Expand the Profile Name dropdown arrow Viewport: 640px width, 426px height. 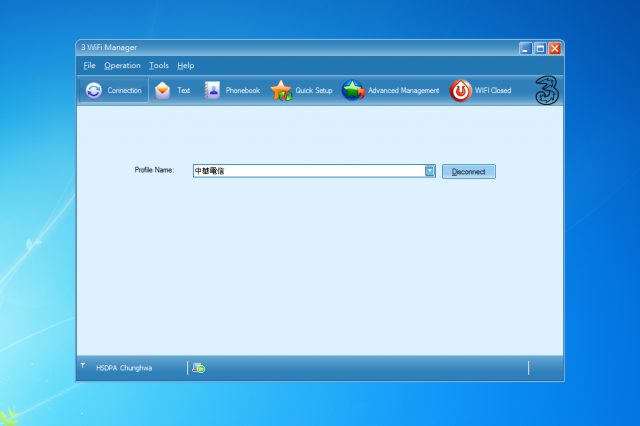tap(429, 171)
